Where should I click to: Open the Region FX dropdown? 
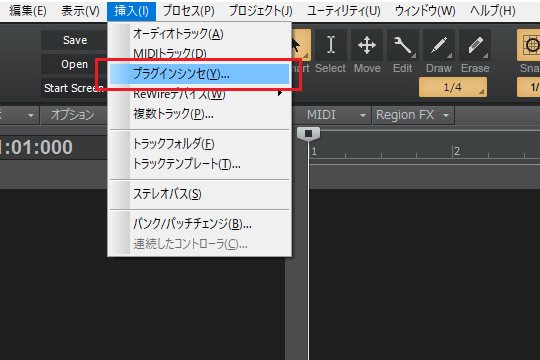point(413,115)
